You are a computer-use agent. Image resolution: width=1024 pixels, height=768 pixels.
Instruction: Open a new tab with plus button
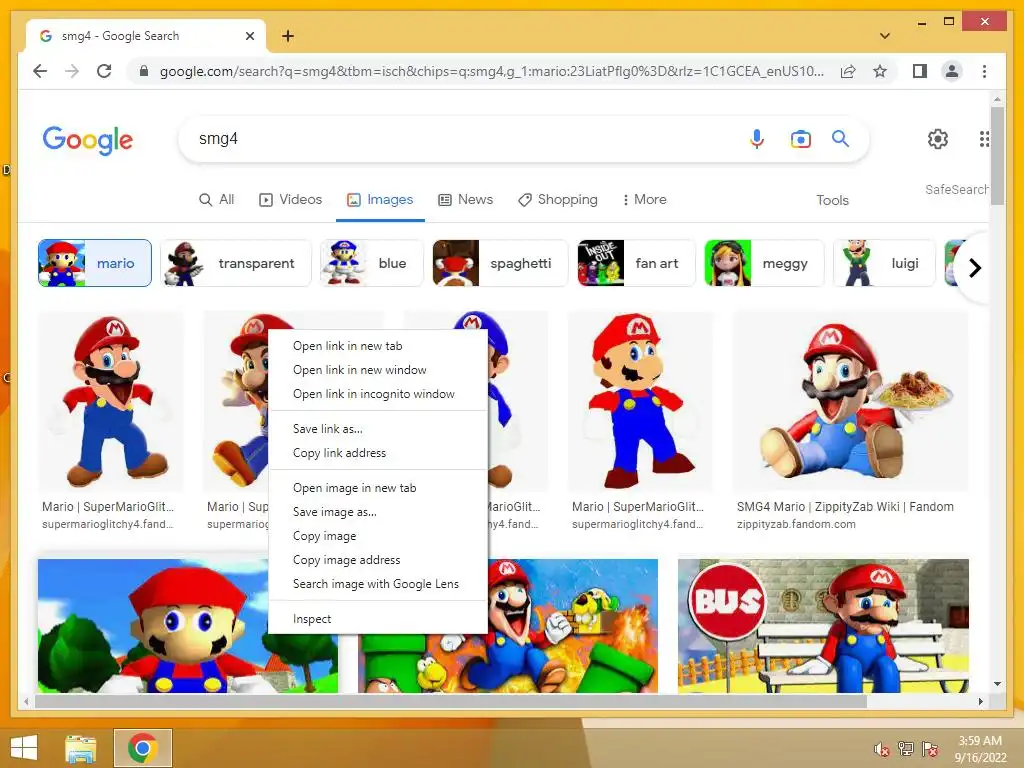[x=288, y=36]
